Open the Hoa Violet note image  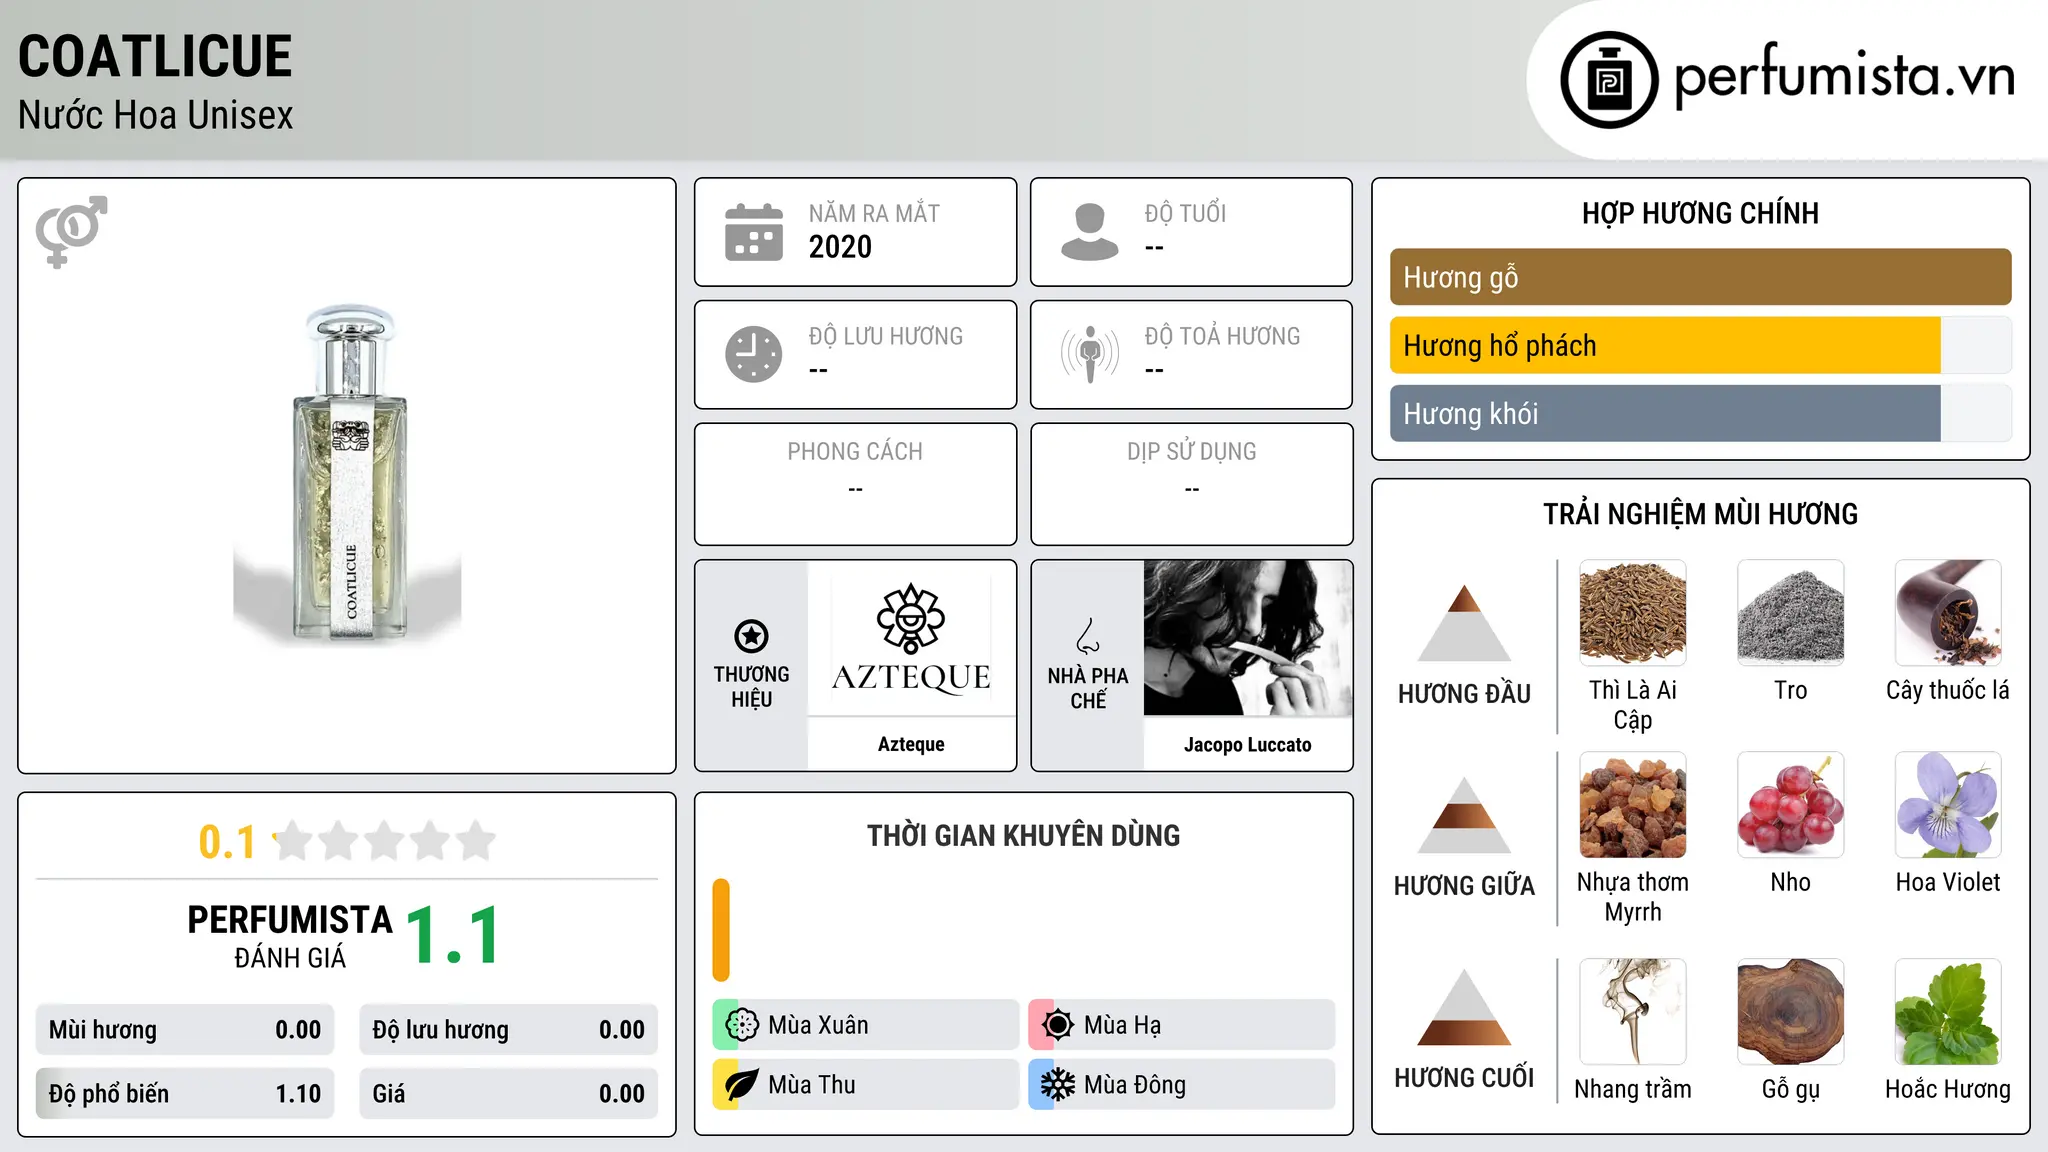click(1948, 805)
